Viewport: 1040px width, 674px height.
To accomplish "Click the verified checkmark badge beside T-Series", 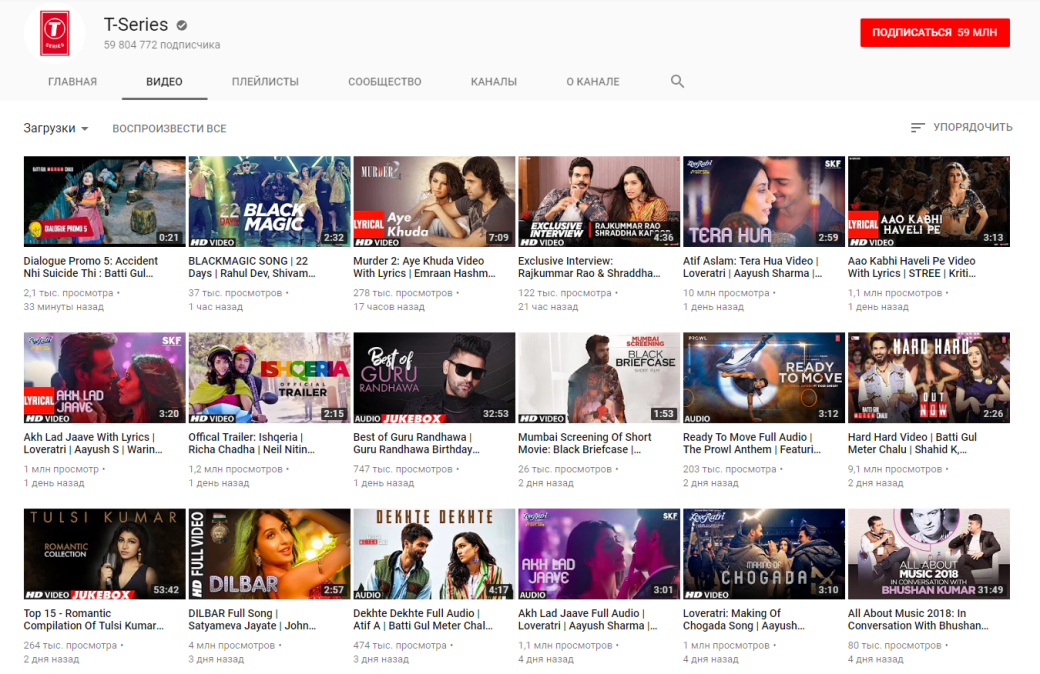I will (181, 25).
